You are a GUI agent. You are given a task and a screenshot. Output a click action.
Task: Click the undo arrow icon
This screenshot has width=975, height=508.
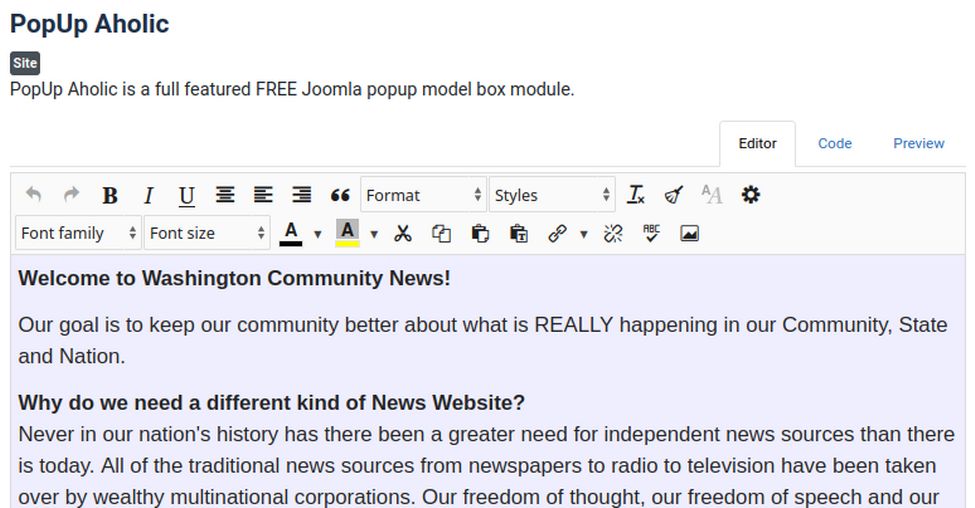(33, 195)
